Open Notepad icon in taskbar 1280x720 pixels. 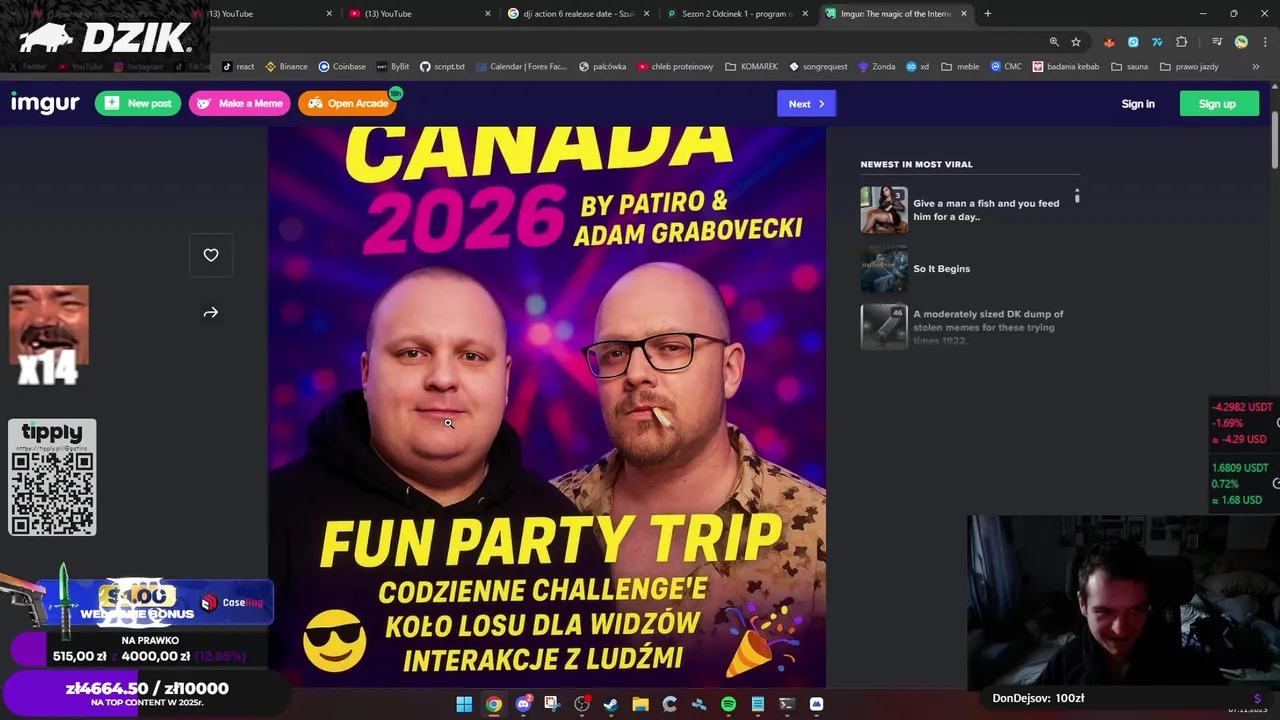click(758, 704)
